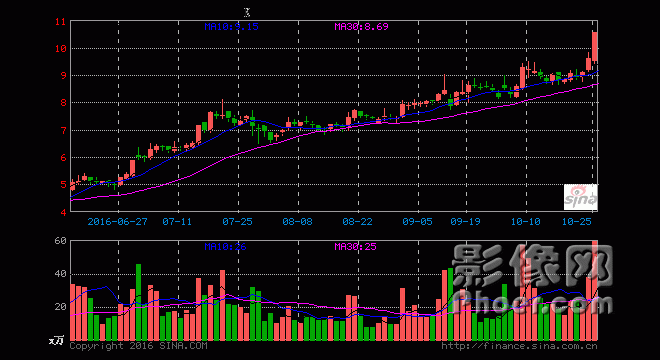Click the MA30:8.69 price indicator label
Image resolution: width=660 pixels, height=360 pixels.
361,27
